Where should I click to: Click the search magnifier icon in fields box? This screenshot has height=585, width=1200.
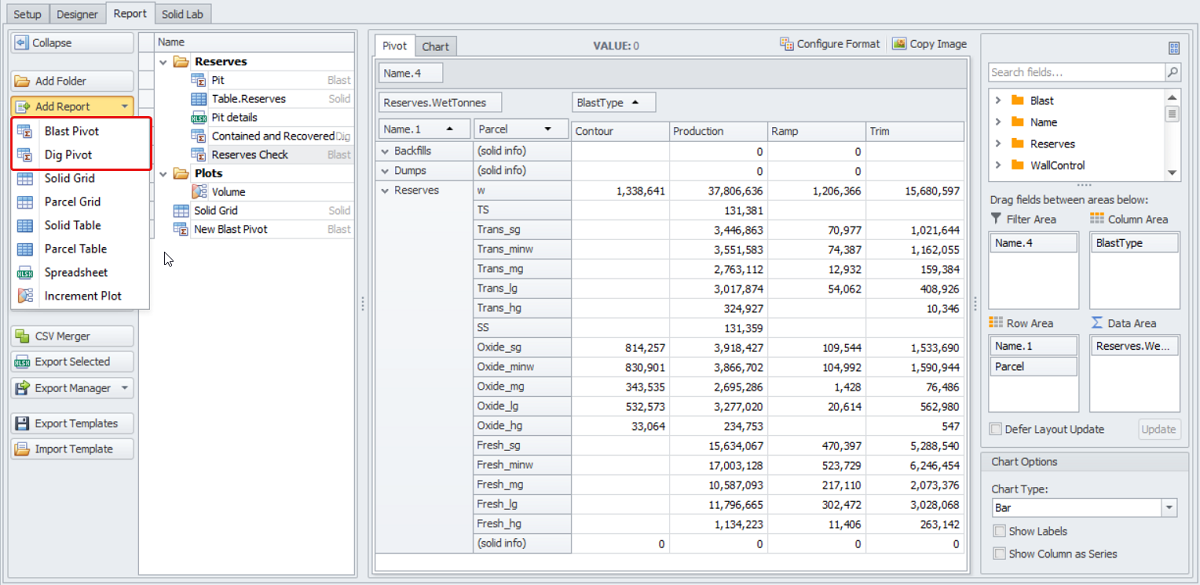[x=1172, y=73]
